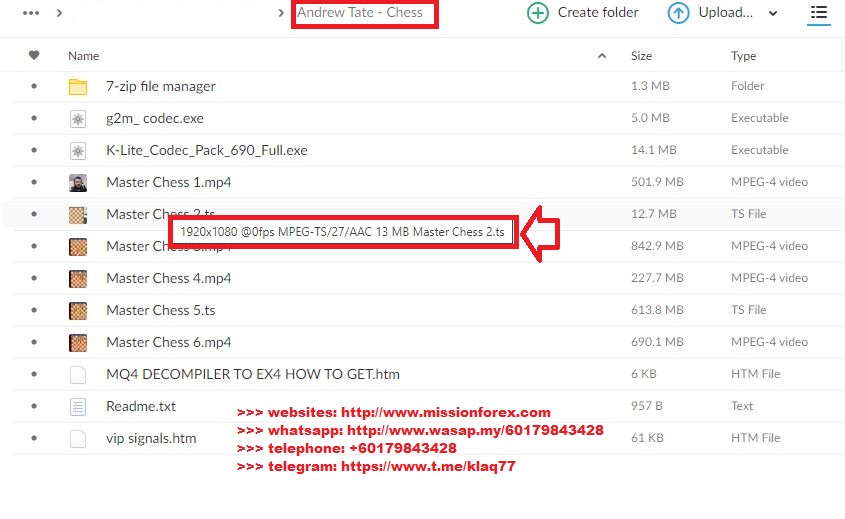
Task: Open the three-dots breadcrumb menu
Action: (31, 13)
